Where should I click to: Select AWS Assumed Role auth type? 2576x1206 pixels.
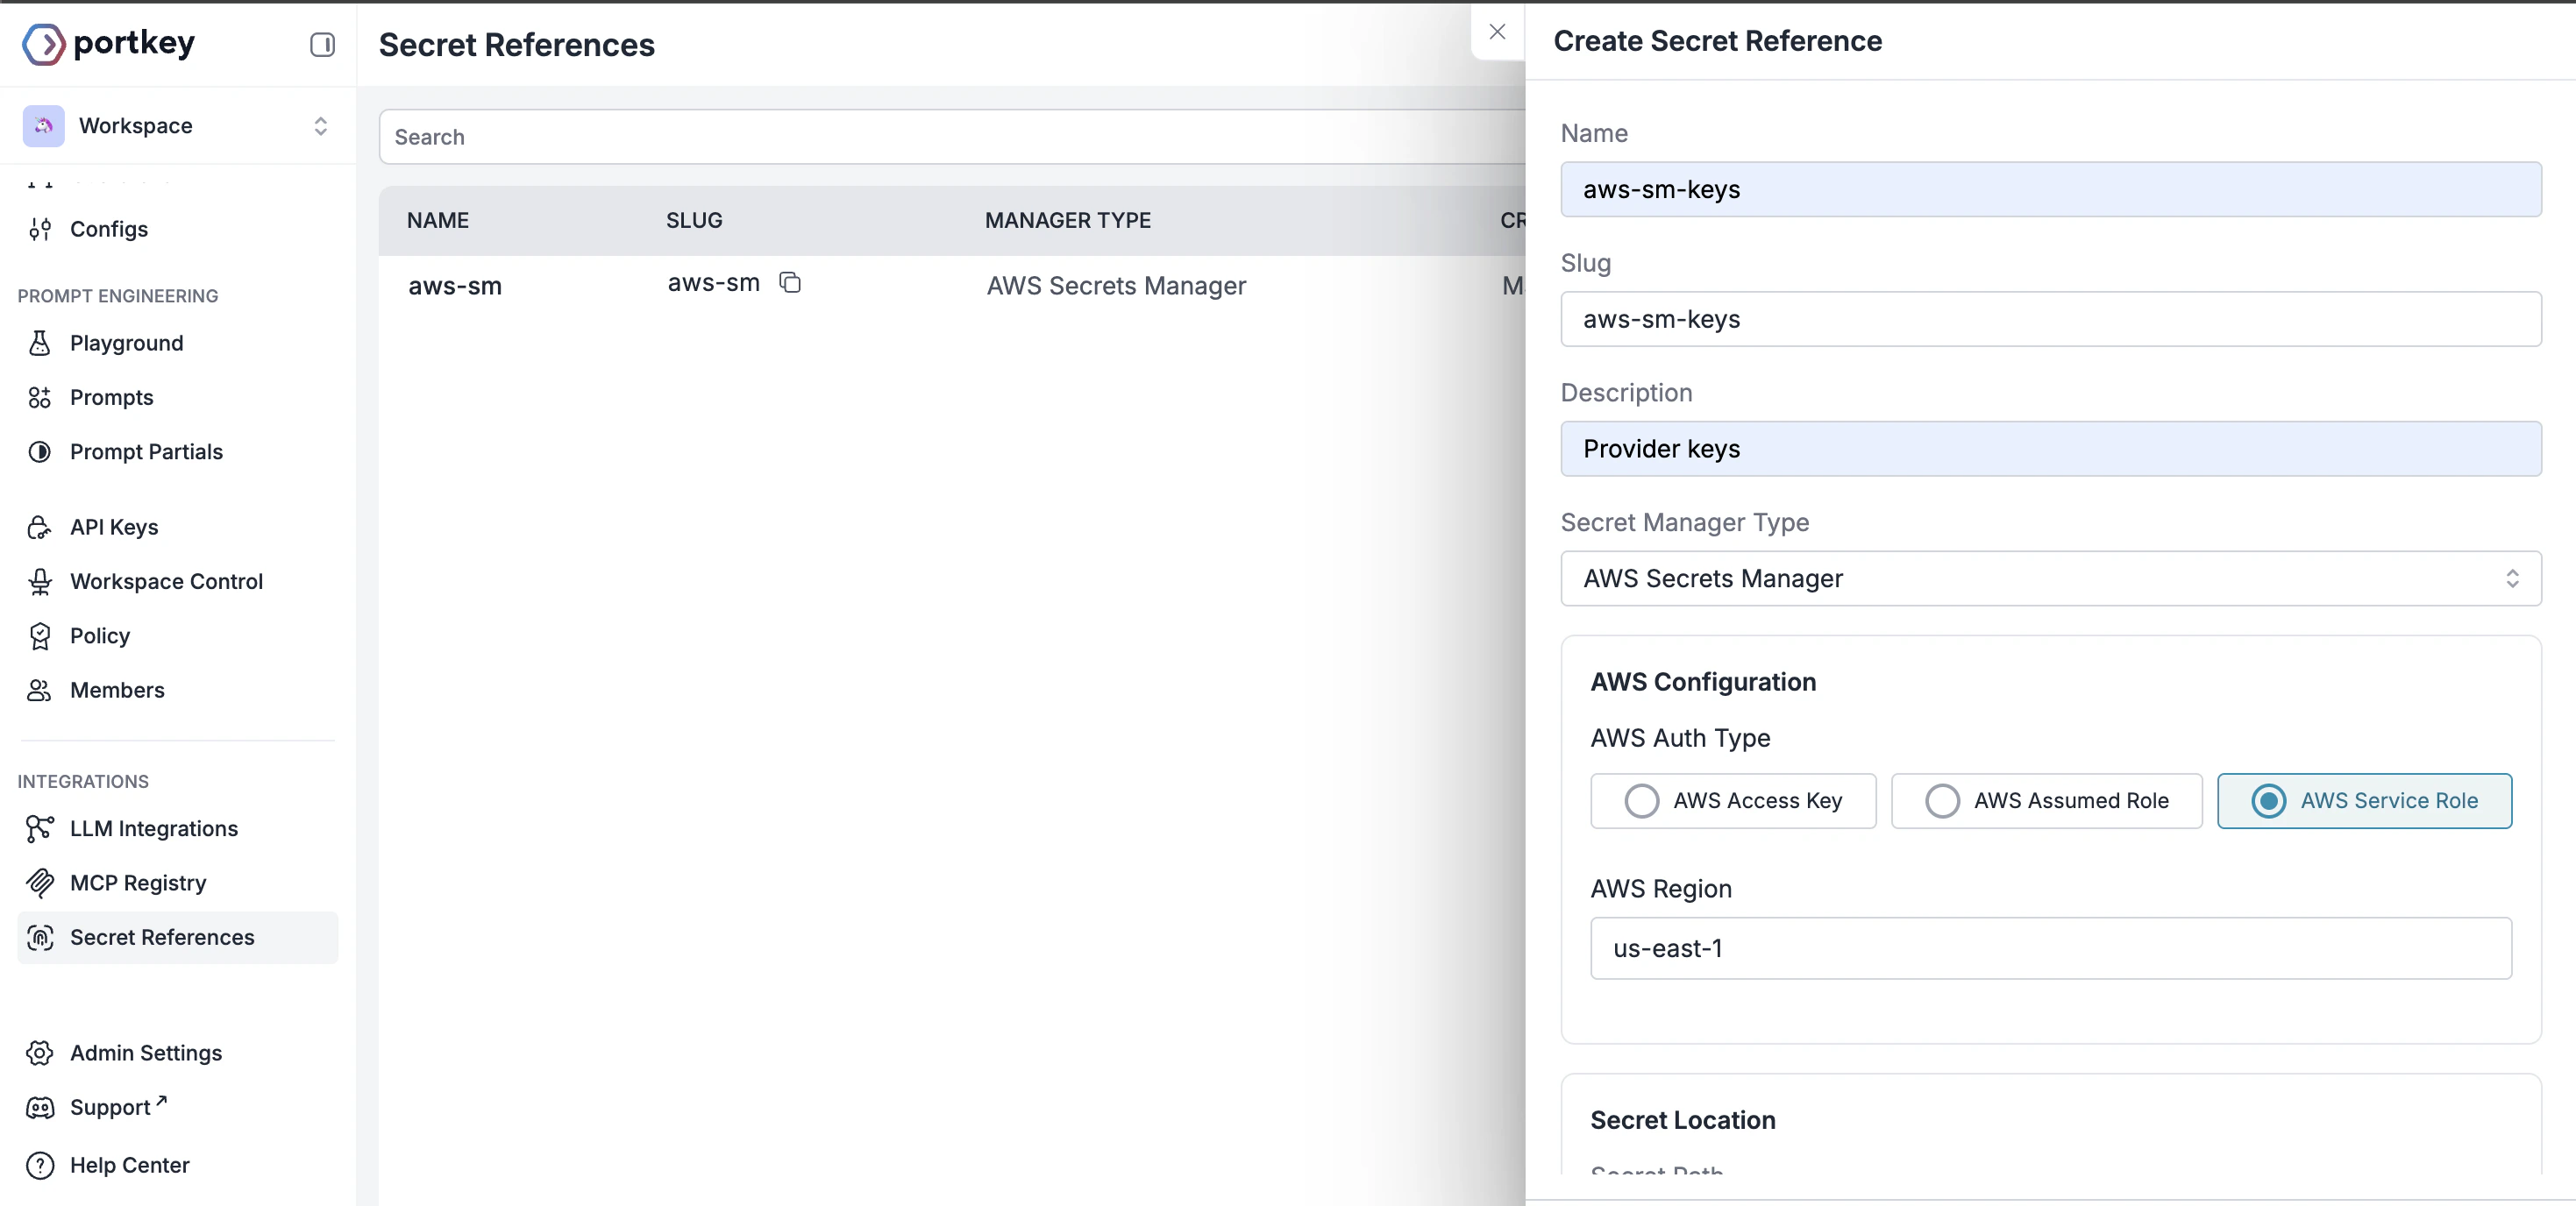click(2046, 801)
